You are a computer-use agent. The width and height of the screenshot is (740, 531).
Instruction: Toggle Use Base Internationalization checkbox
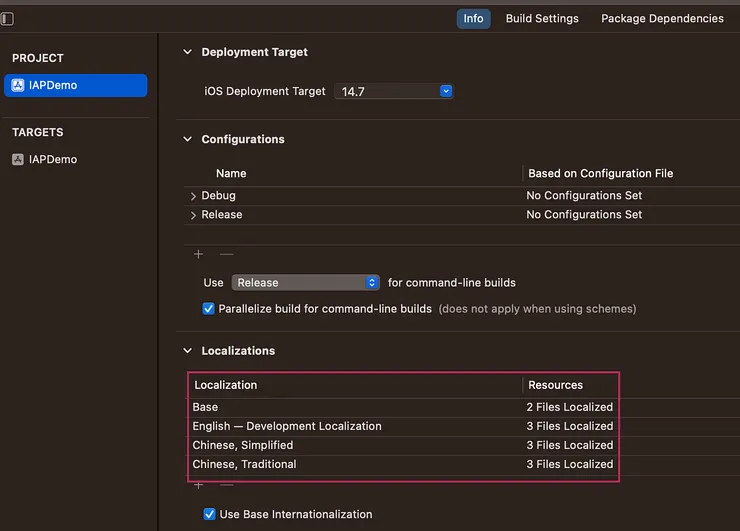click(x=209, y=514)
